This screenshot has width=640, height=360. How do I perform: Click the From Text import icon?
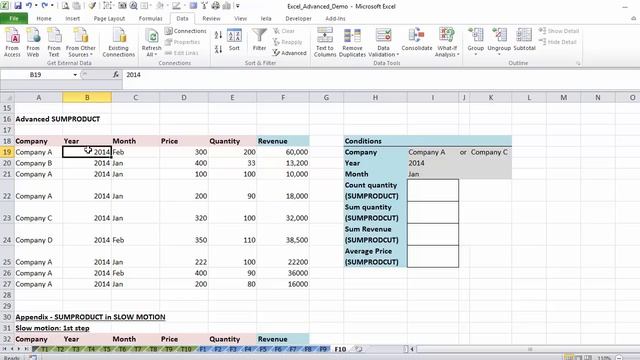pyautogui.click(x=54, y=42)
